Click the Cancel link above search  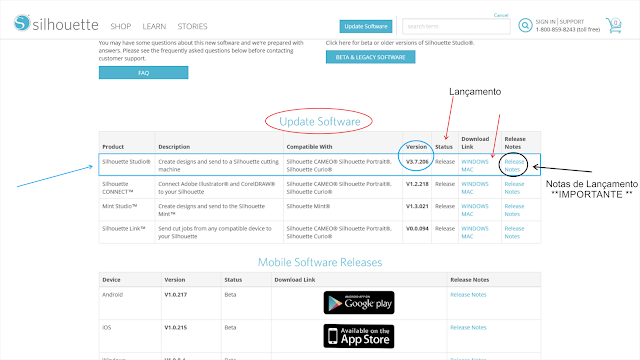coord(501,15)
